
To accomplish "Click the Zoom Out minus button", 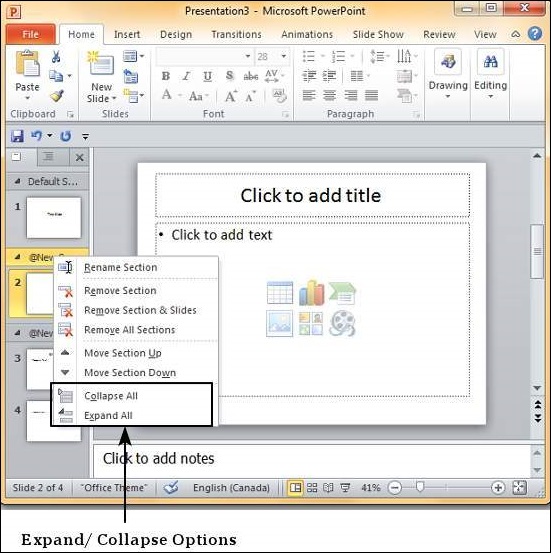I will point(395,488).
